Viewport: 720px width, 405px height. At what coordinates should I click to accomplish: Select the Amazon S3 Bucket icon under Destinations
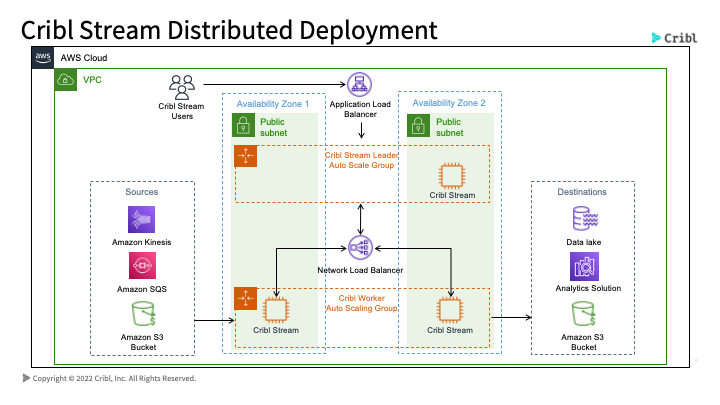pyautogui.click(x=583, y=314)
